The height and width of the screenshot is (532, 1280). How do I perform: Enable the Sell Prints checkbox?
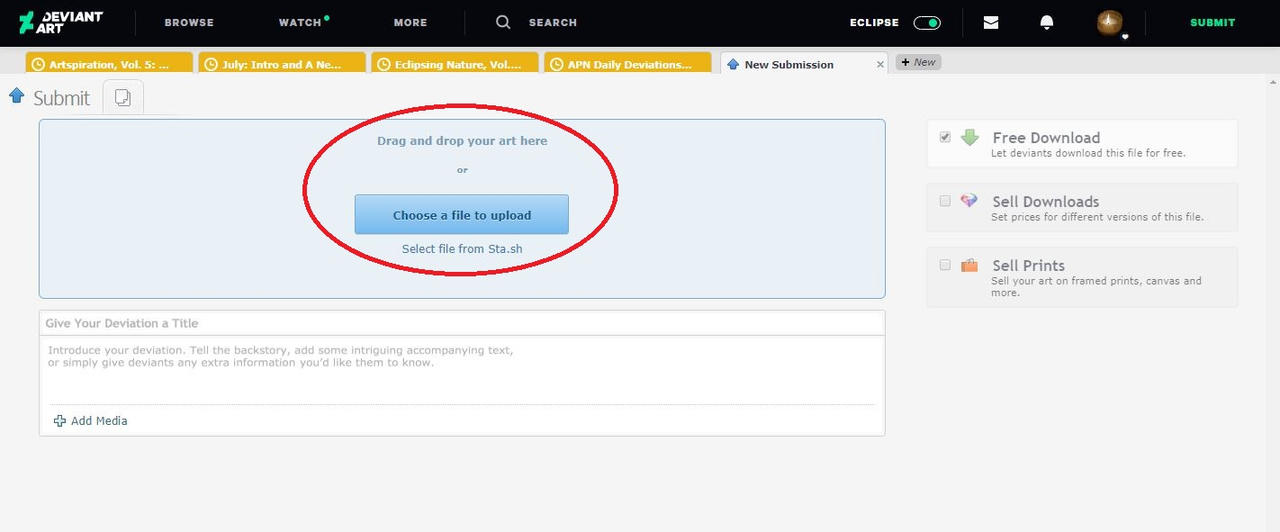click(x=945, y=265)
